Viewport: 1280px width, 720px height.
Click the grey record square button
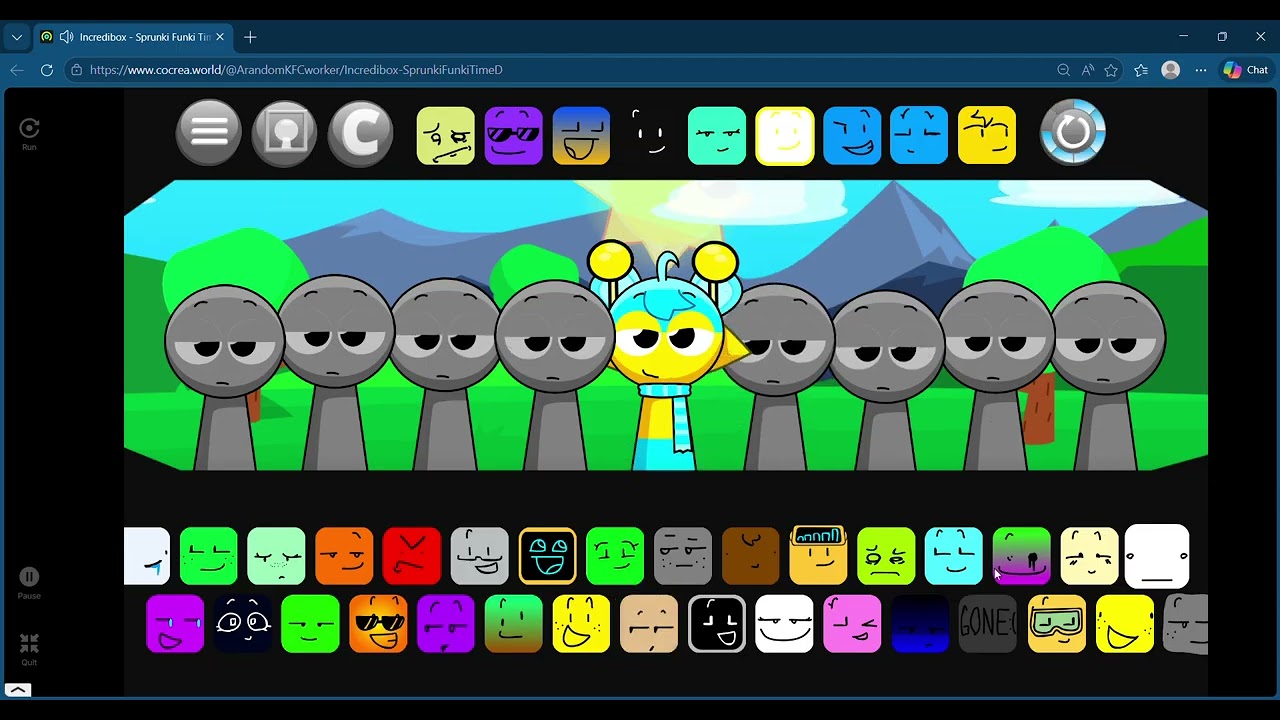[285, 132]
